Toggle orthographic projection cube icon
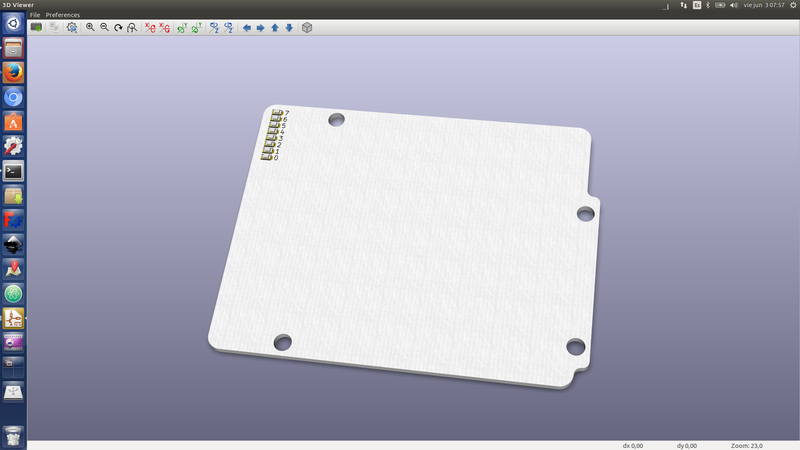Image resolution: width=800 pixels, height=450 pixels. (307, 27)
